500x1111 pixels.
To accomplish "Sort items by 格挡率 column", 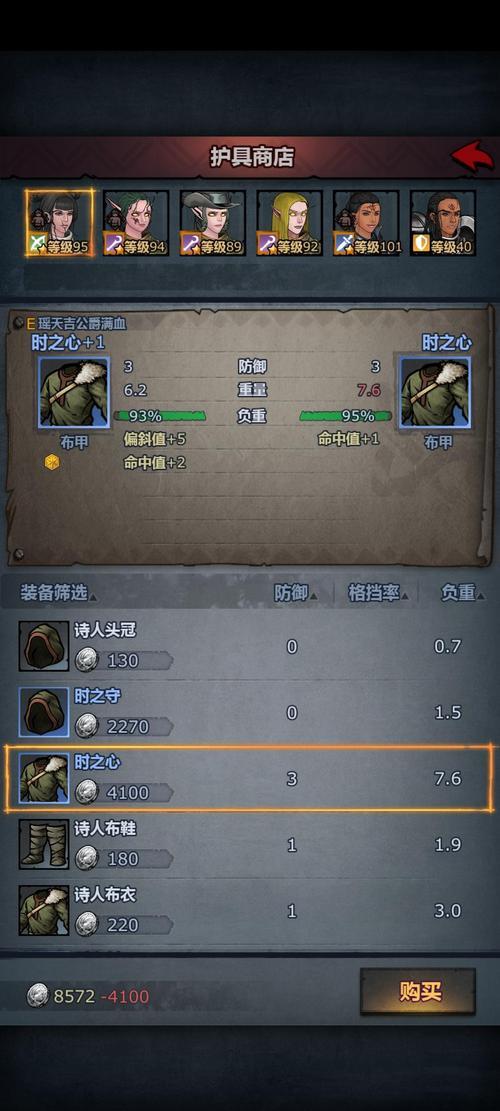I will 379,593.
